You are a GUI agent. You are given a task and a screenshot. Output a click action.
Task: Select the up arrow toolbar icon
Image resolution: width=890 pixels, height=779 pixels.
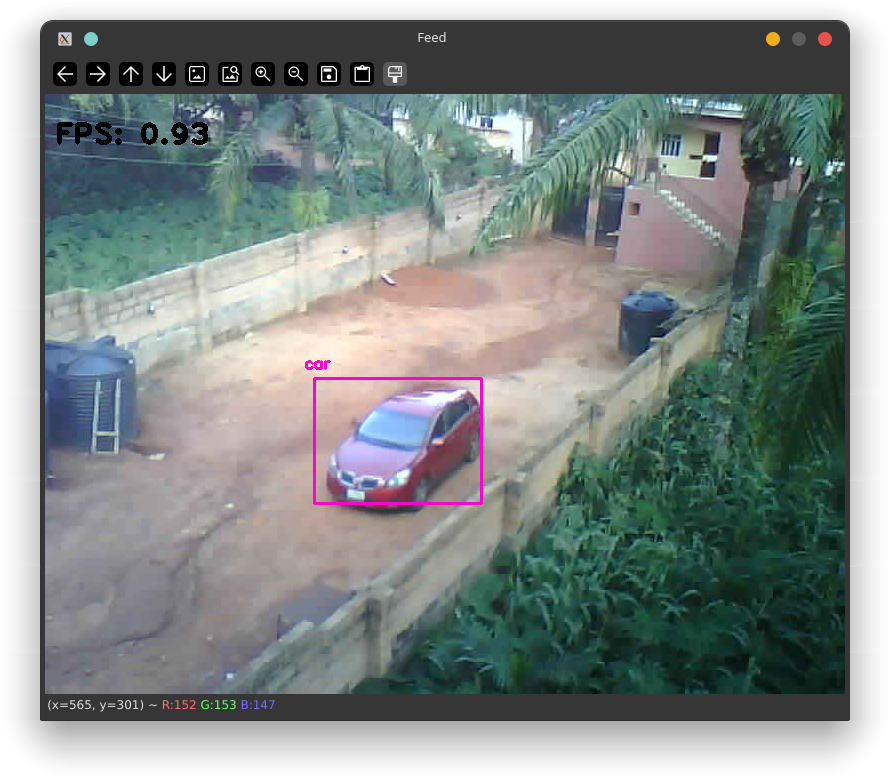point(131,73)
